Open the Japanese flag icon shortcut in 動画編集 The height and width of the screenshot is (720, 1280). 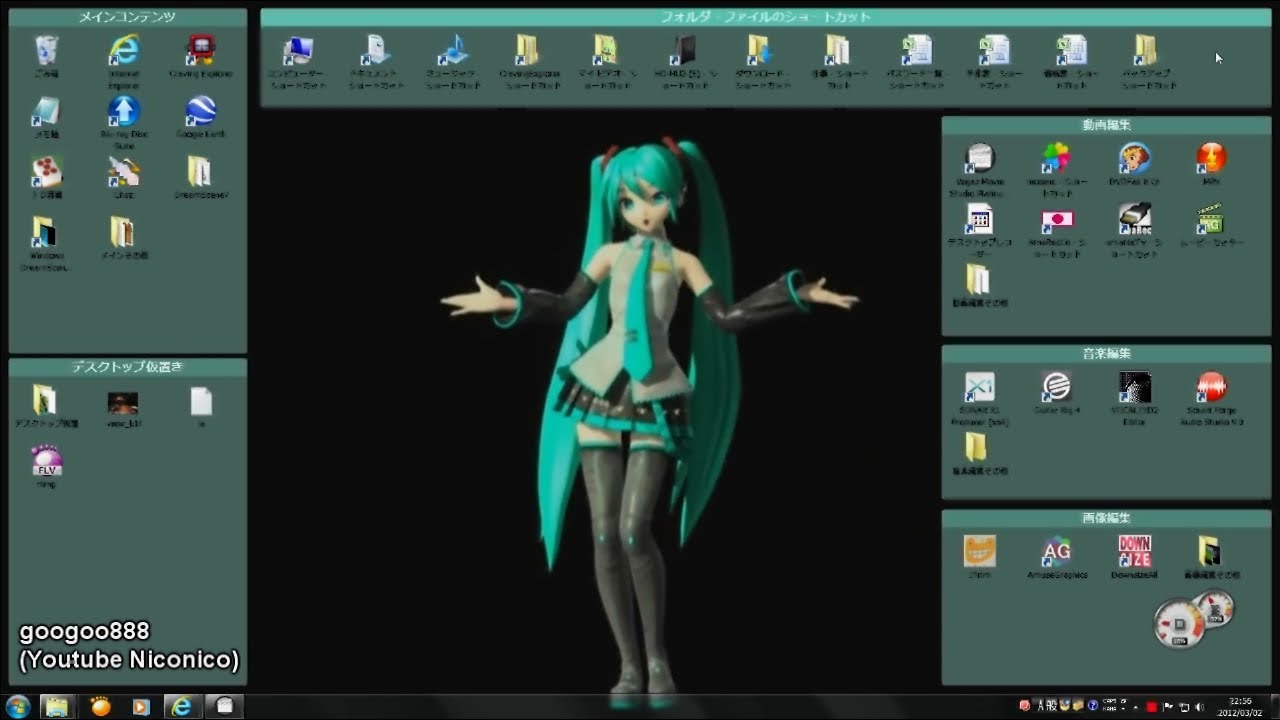pyautogui.click(x=1057, y=219)
